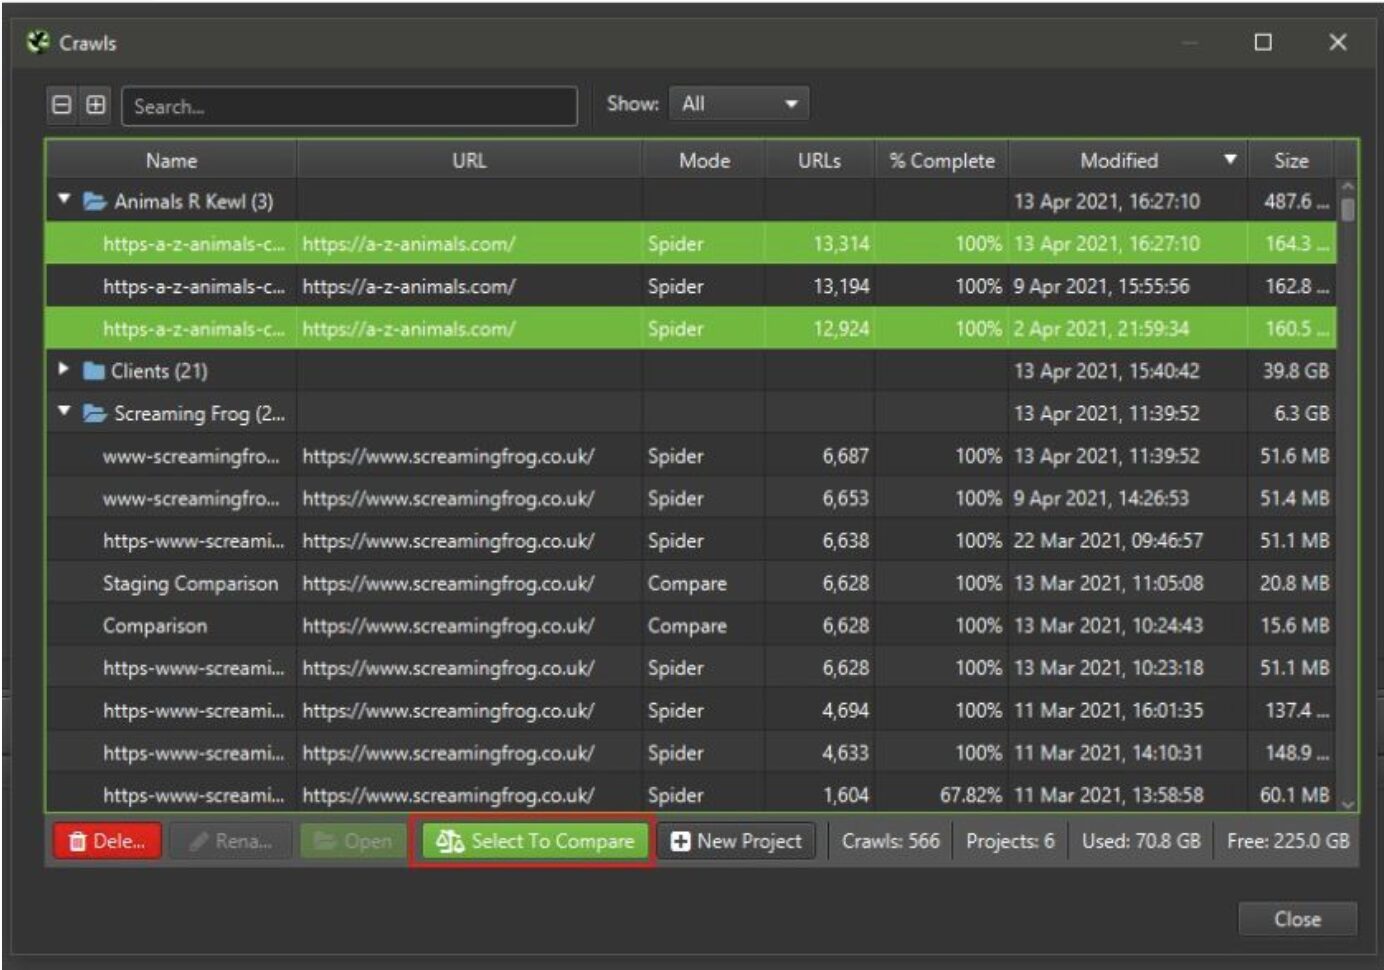Click the Open button
Screen dimensions: 1384x970
tap(353, 841)
